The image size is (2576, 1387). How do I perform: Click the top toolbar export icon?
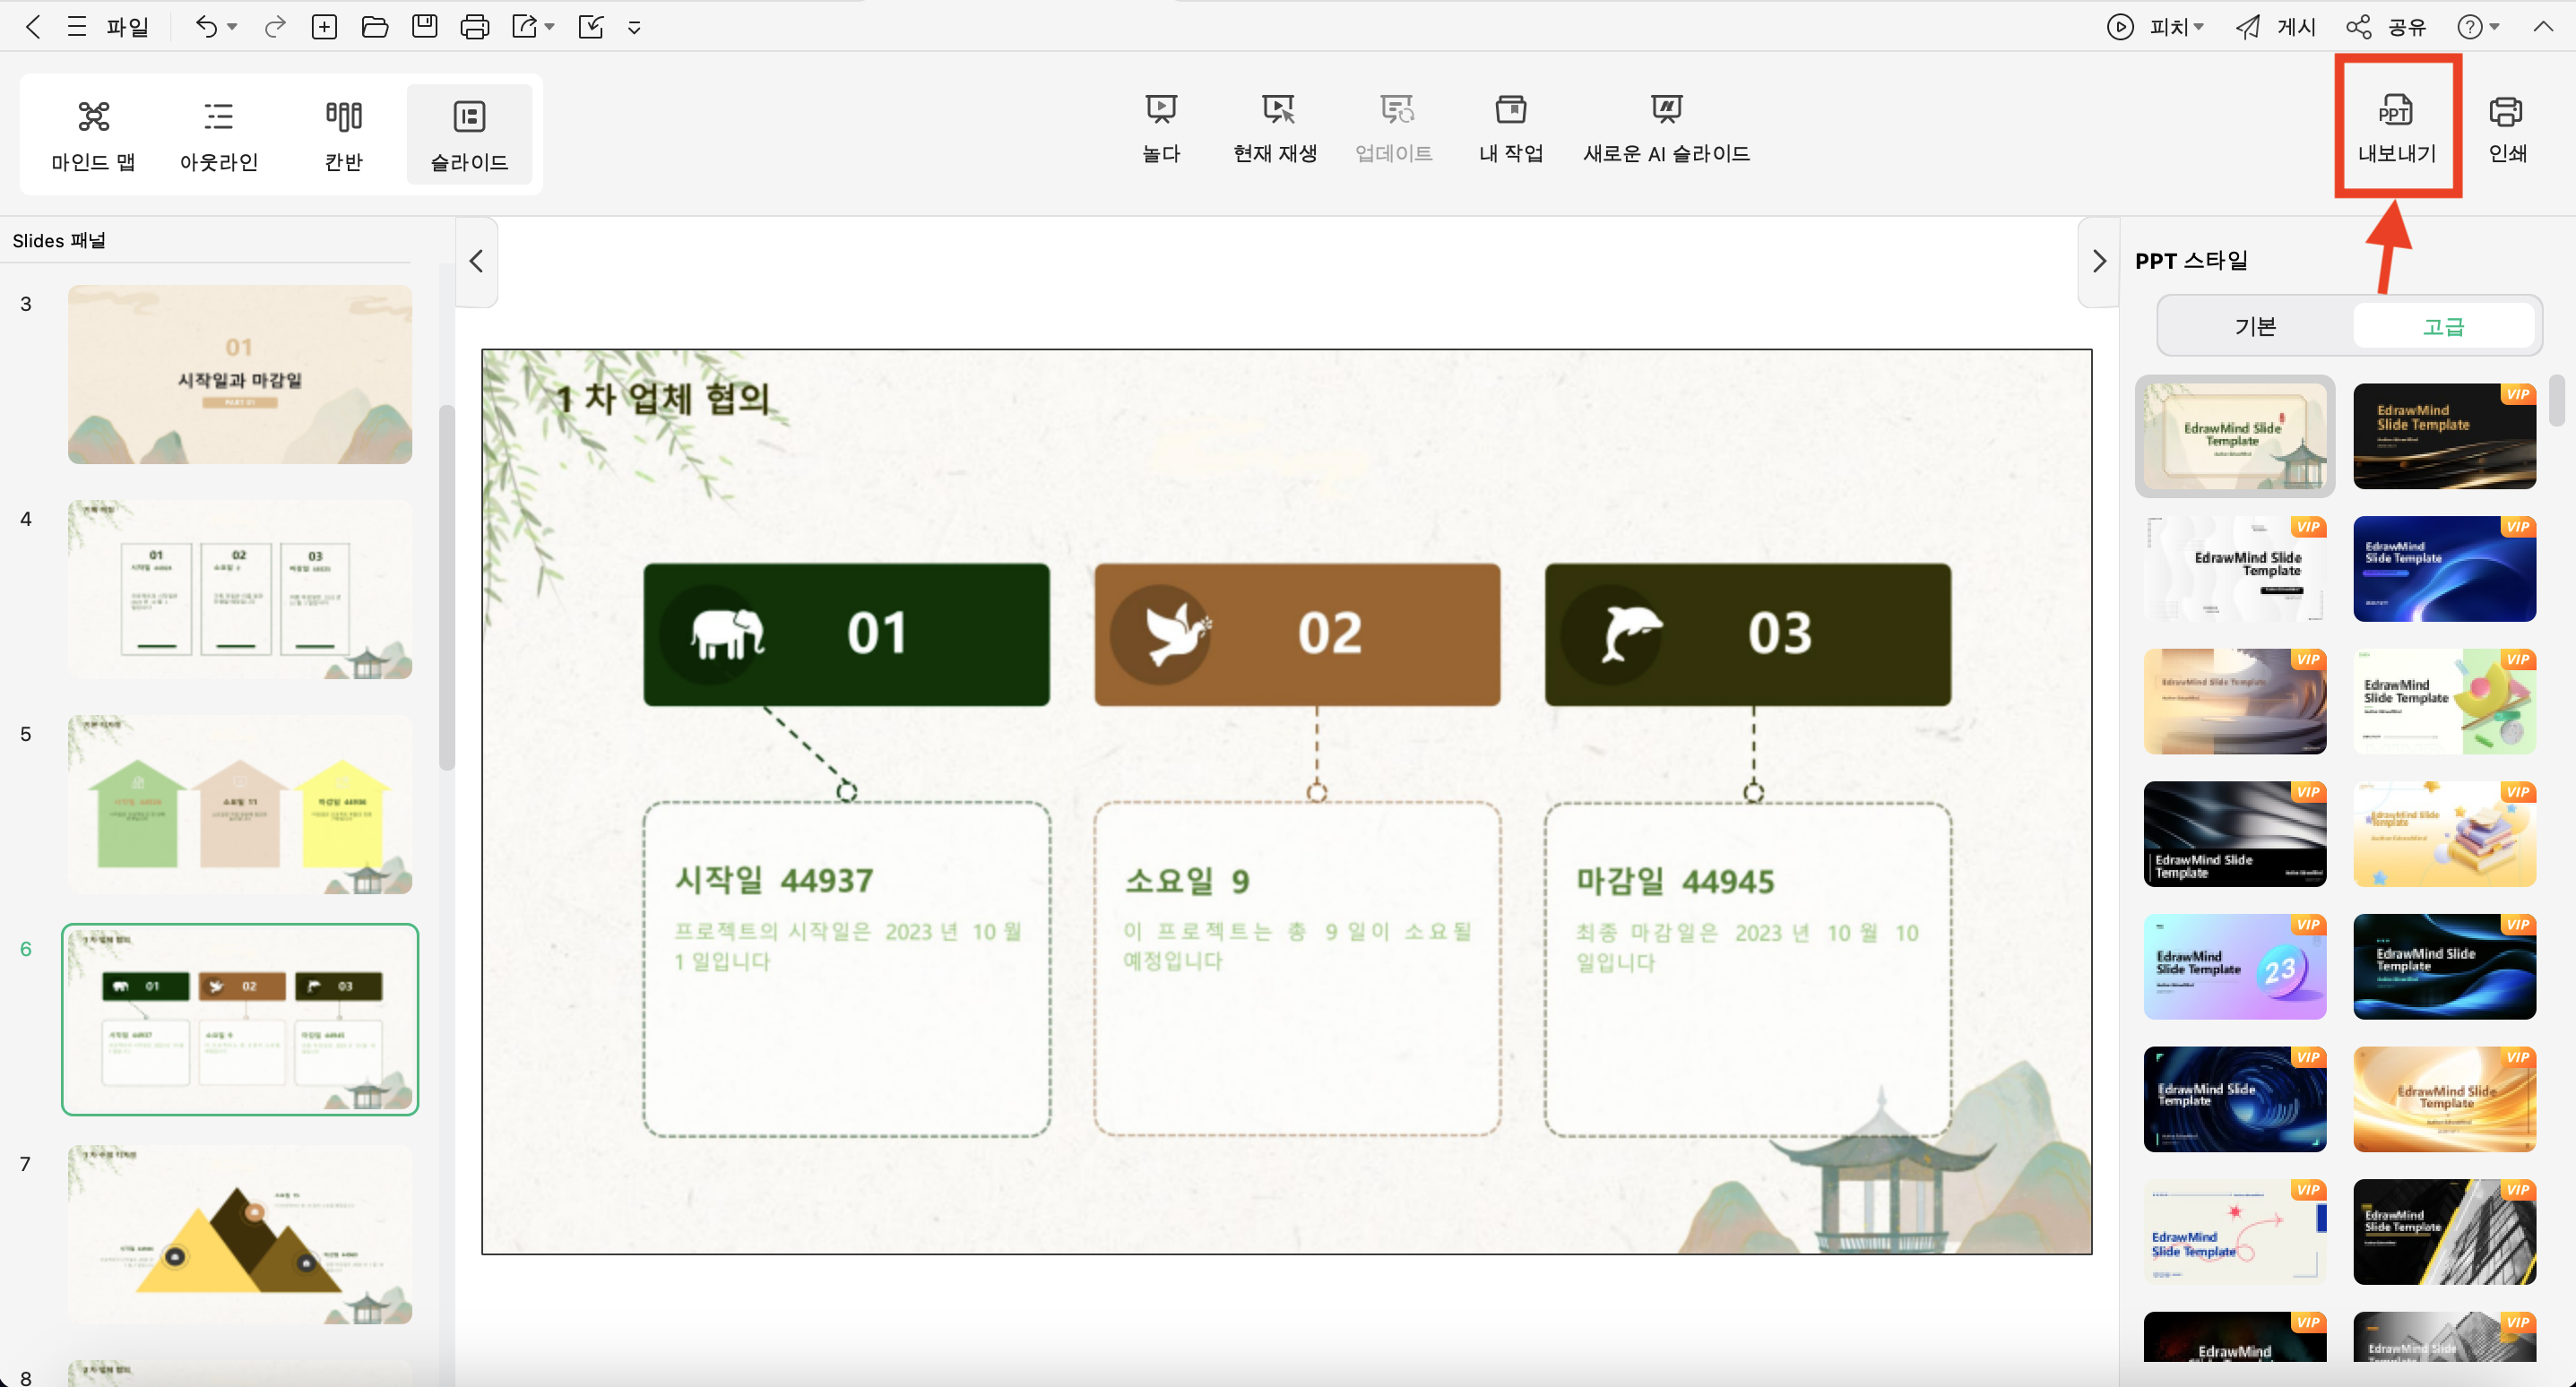point(525,27)
